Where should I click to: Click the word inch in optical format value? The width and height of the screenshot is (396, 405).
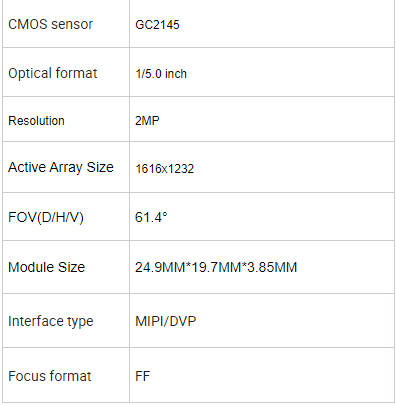point(176,74)
